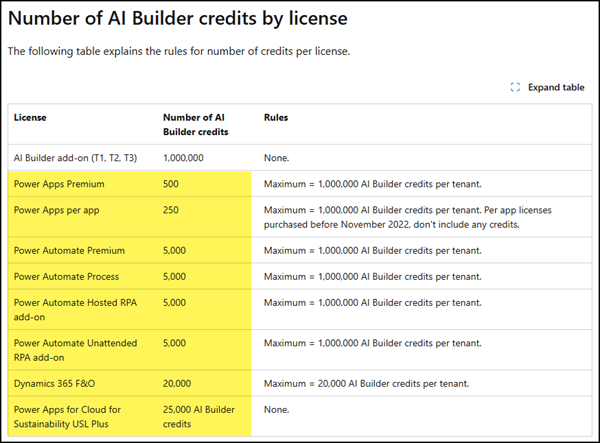
Task: Click the rule text for Power Automate Premium
Action: click(372, 251)
